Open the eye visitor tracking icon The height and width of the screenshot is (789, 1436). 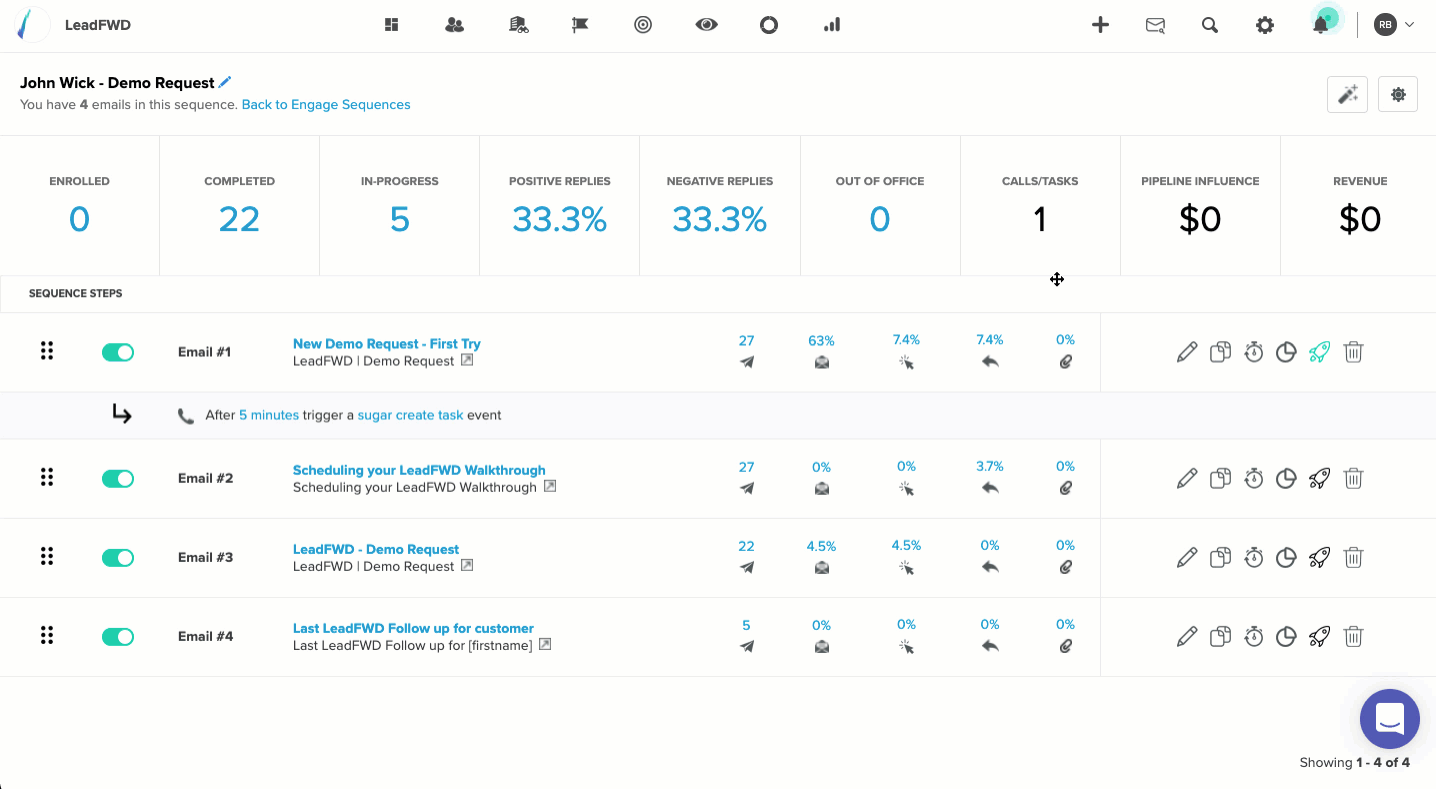coord(707,25)
